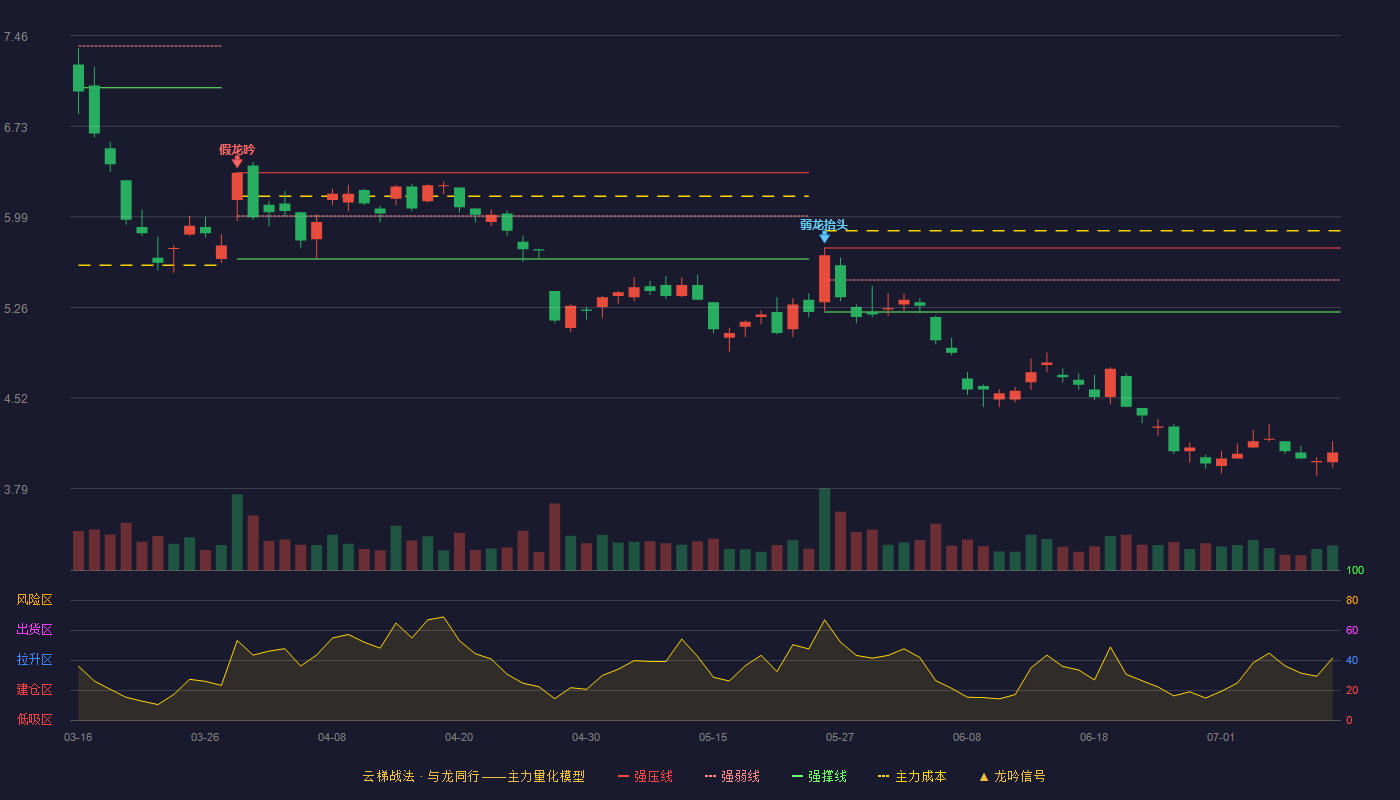Click the 3.79 price axis label
1400x800 pixels.
click(x=15, y=490)
